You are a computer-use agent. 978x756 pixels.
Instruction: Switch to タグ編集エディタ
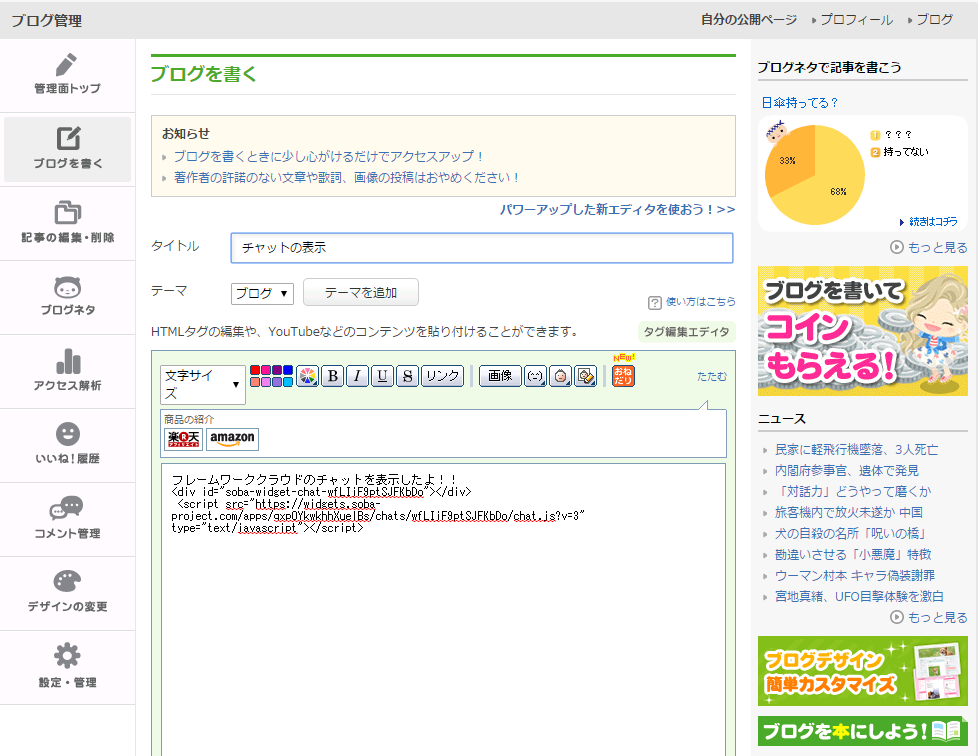[x=686, y=331]
